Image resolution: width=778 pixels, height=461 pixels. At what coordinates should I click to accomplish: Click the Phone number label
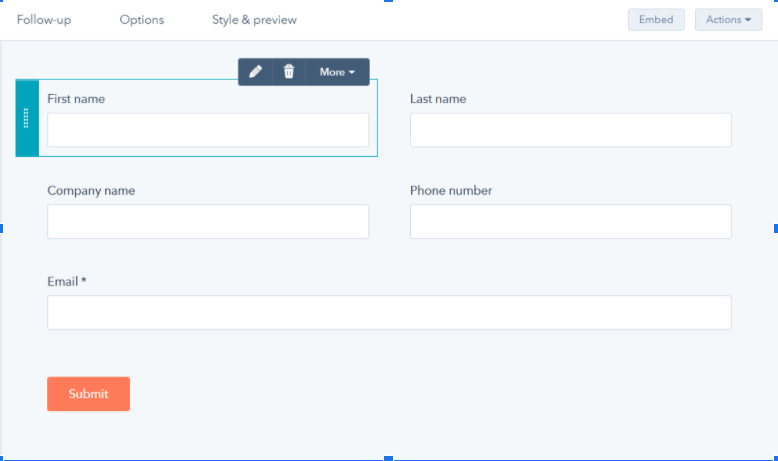coord(451,191)
